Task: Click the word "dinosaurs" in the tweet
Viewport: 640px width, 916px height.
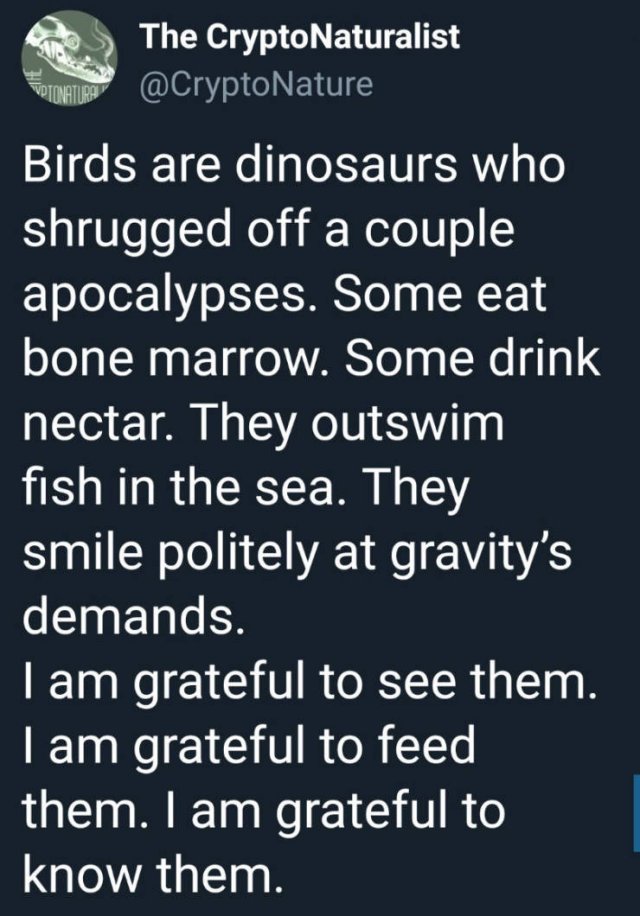Action: 346,165
